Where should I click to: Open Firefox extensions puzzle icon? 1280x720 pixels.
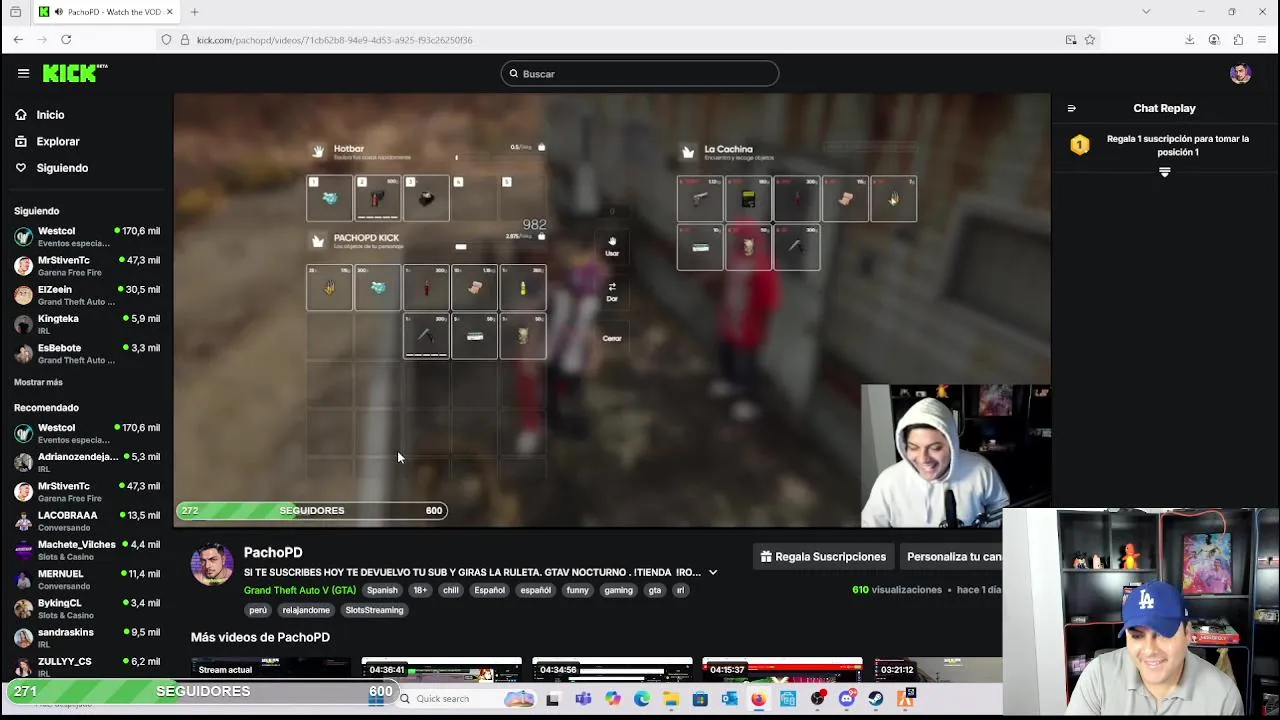pyautogui.click(x=1238, y=40)
